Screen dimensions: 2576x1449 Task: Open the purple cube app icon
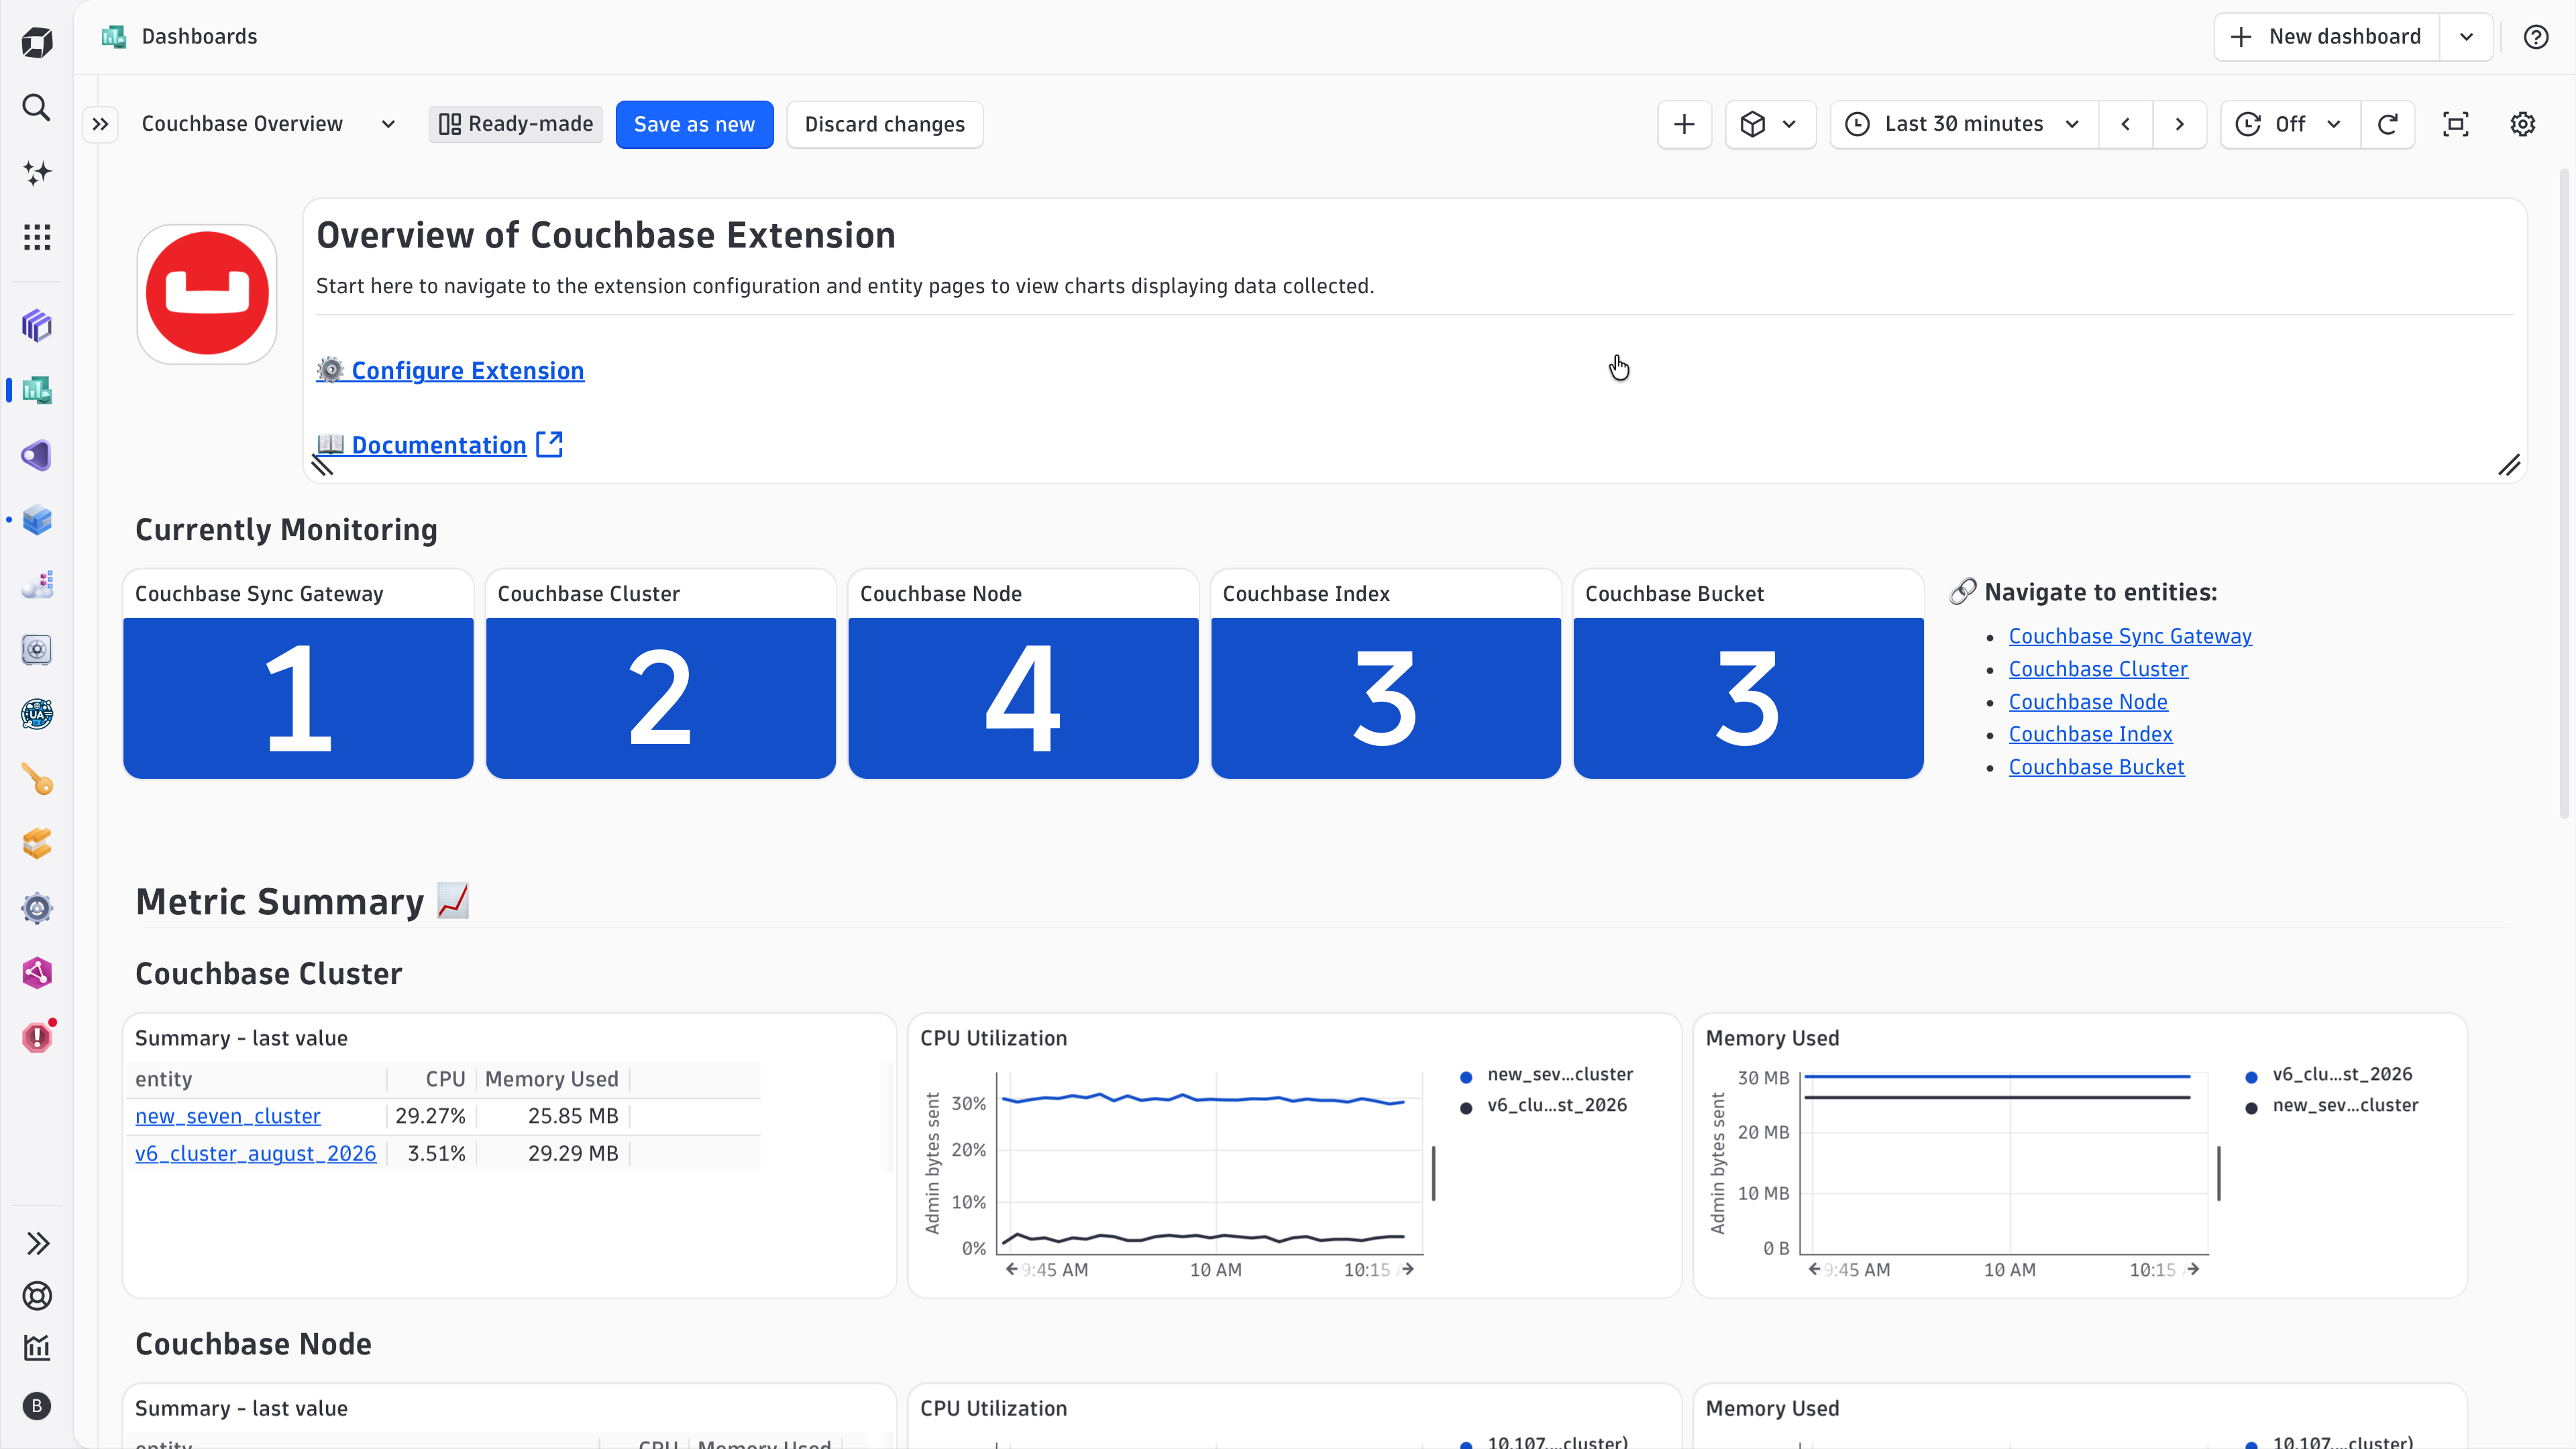click(x=37, y=325)
